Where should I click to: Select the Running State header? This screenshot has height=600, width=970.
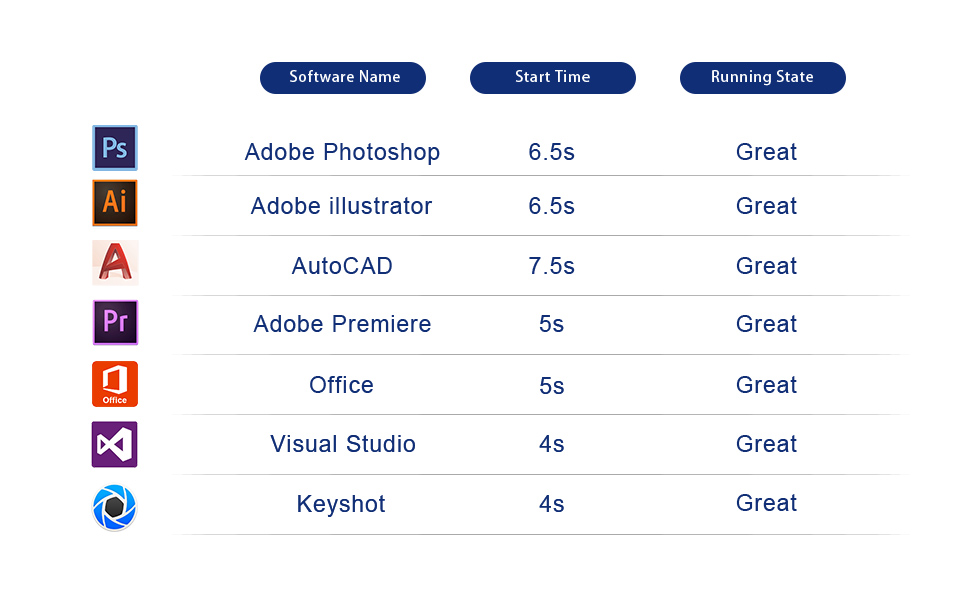(762, 78)
